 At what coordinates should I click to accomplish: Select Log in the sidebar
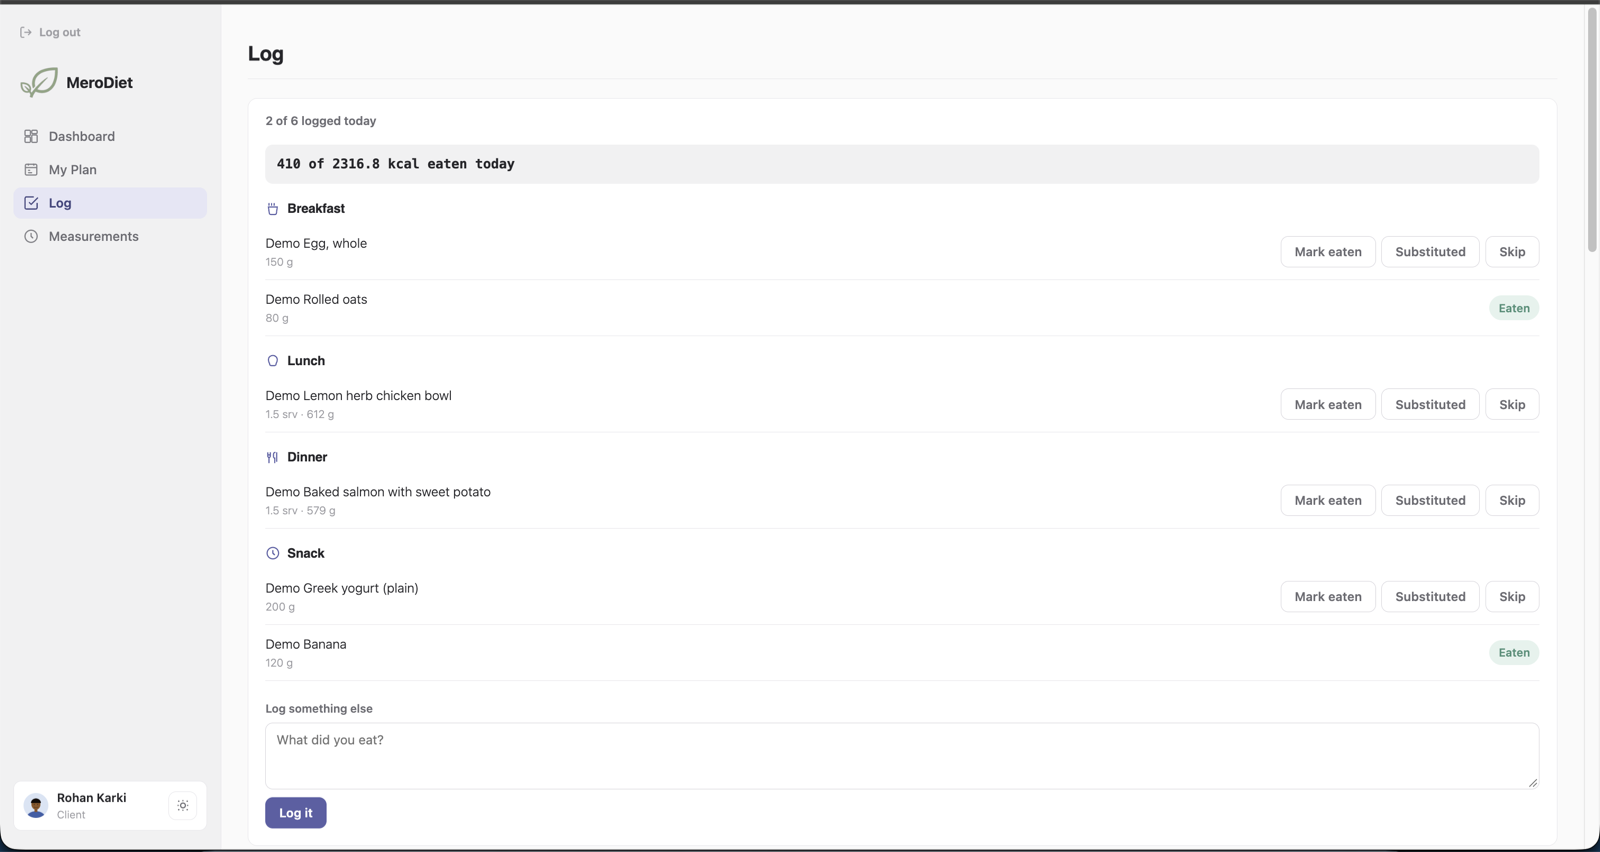(x=110, y=203)
